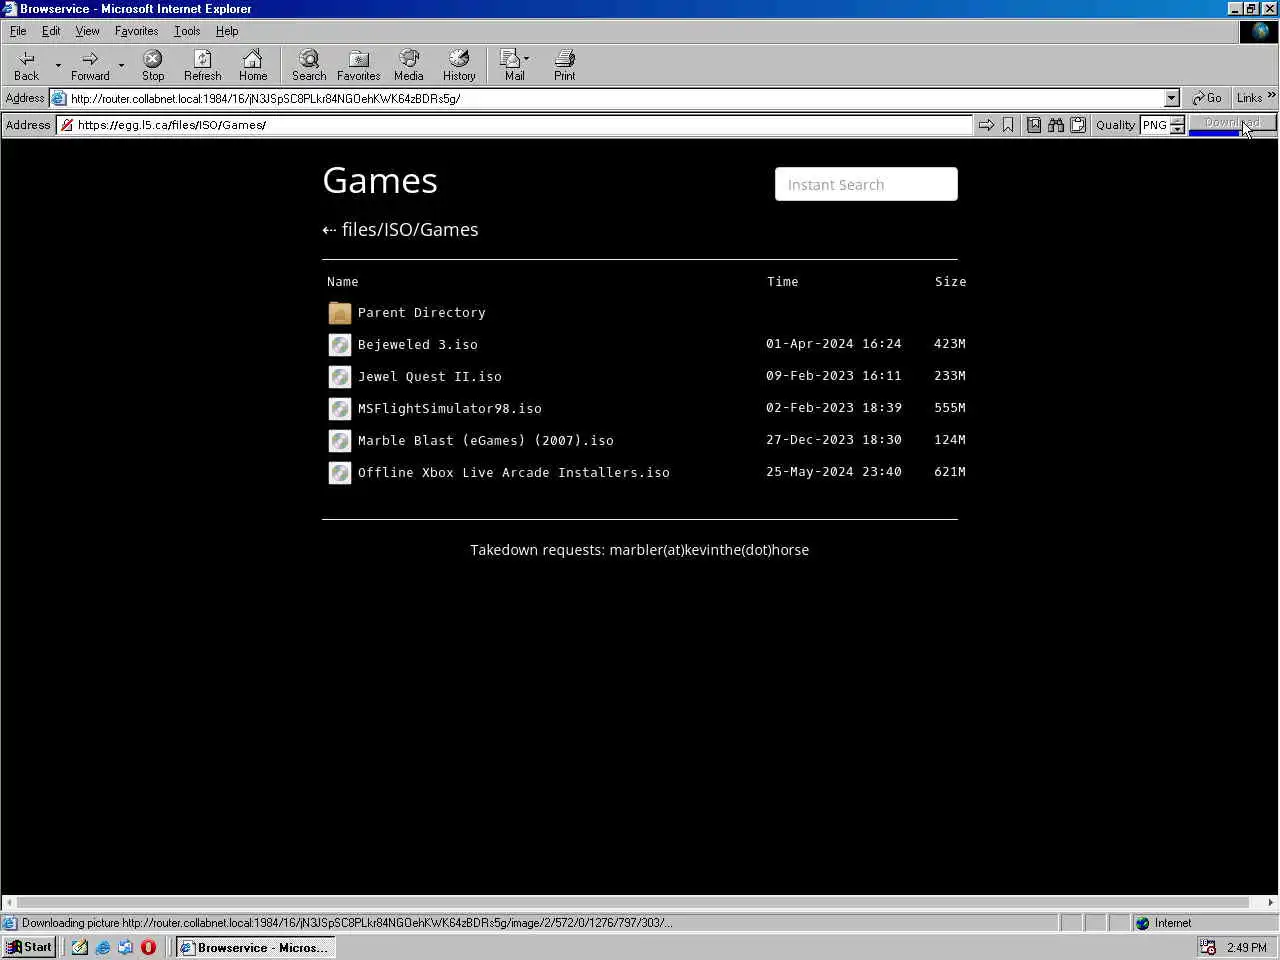The height and width of the screenshot is (960, 1280).
Task: Click the 621M size value
Action: click(950, 472)
